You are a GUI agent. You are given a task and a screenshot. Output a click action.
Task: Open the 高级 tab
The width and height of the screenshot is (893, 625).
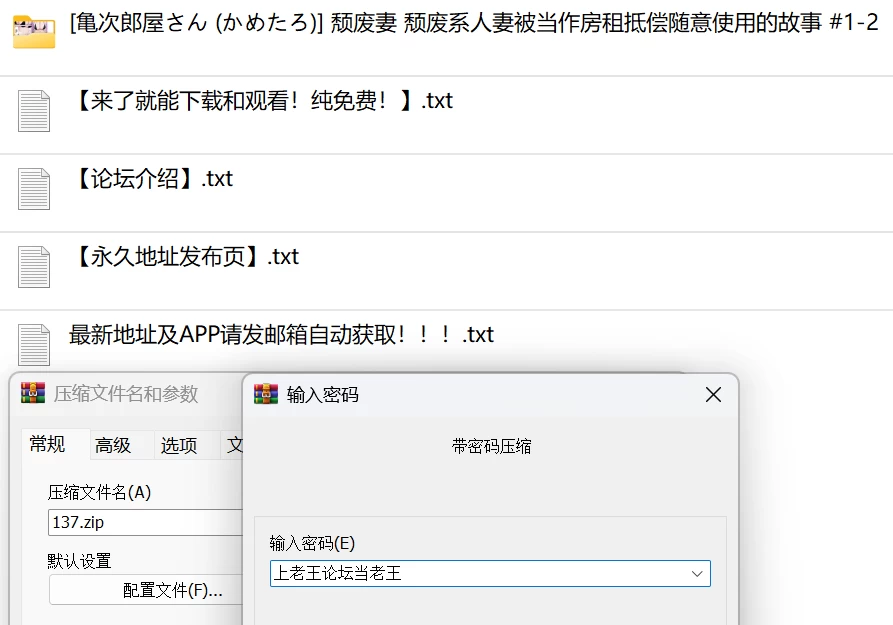coord(113,445)
